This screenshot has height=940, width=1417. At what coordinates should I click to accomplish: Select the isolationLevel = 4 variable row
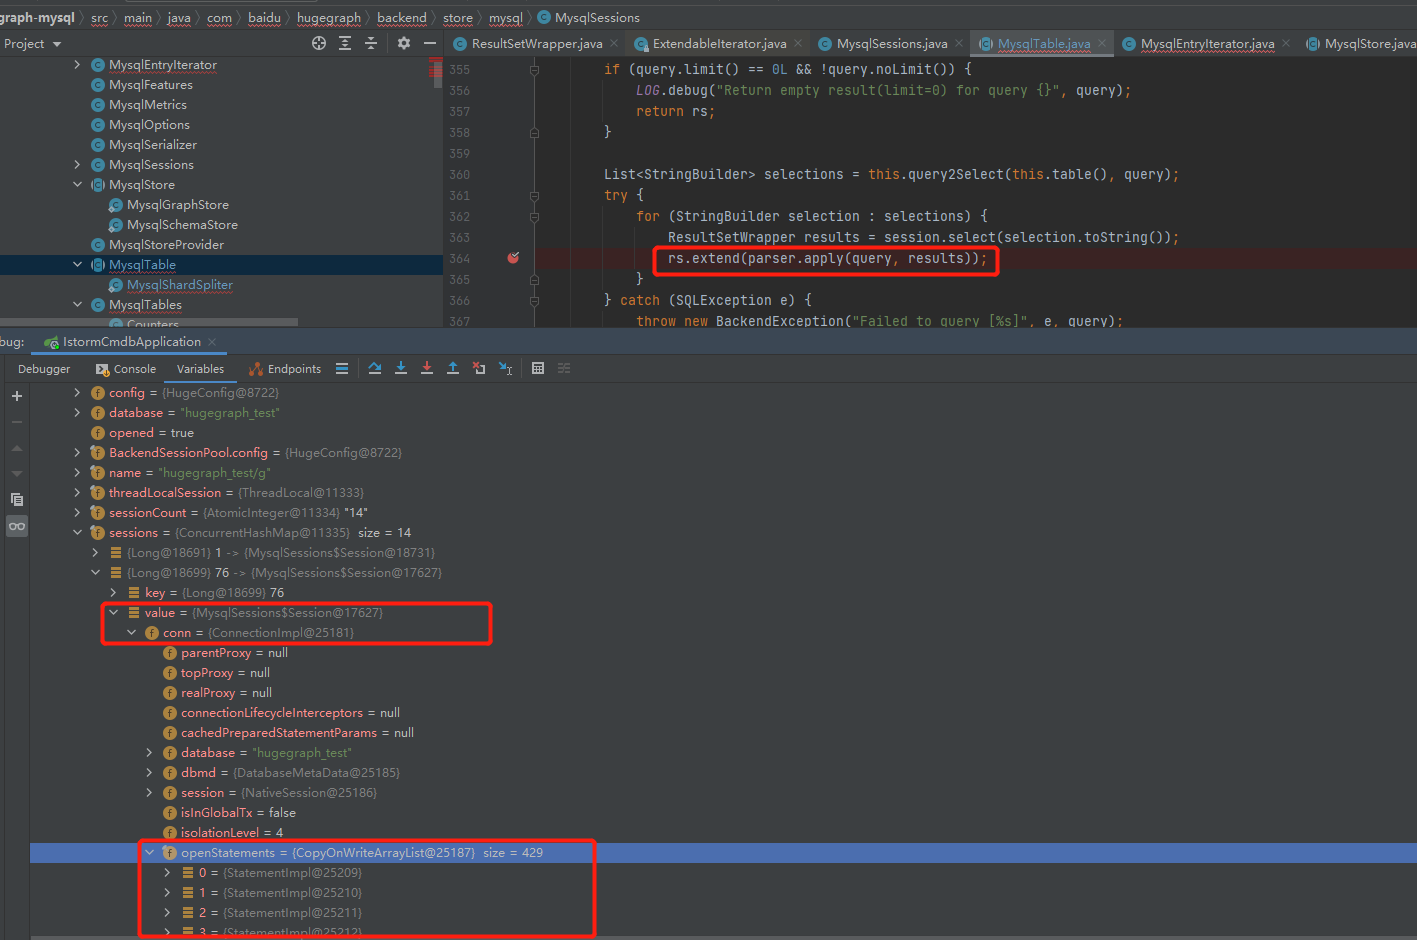tap(723, 832)
